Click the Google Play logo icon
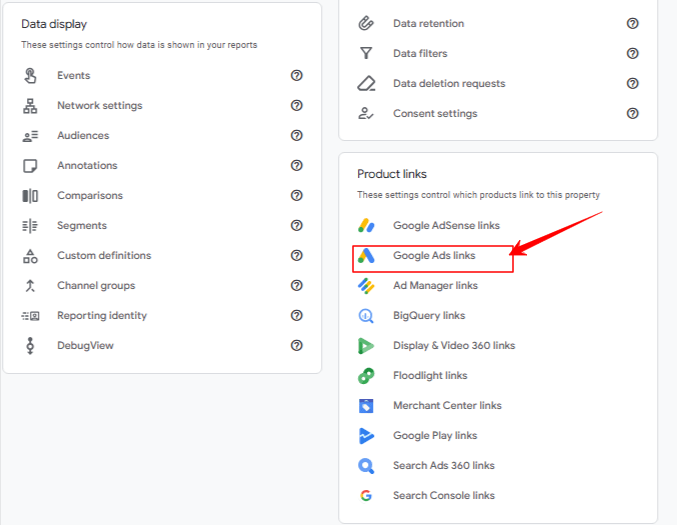The width and height of the screenshot is (677, 525). point(366,436)
